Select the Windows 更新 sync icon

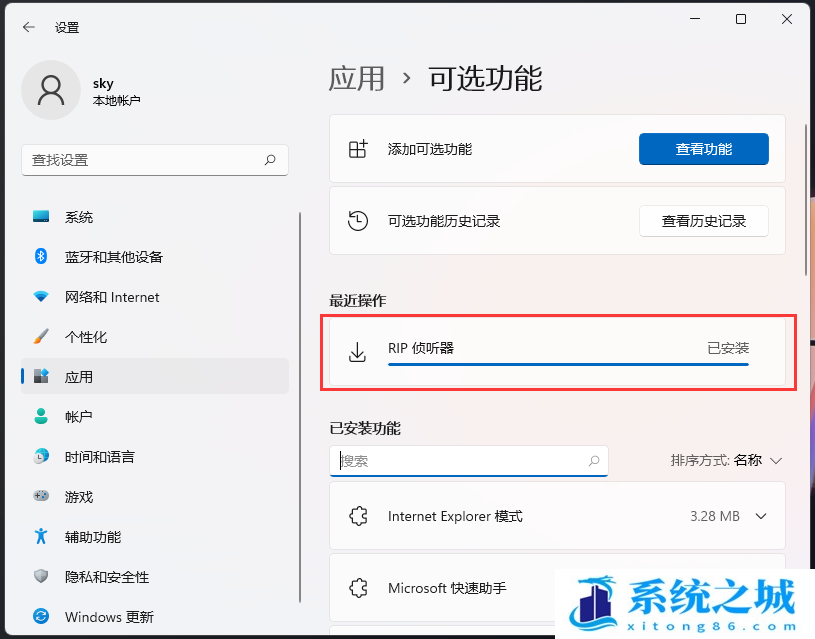41,616
